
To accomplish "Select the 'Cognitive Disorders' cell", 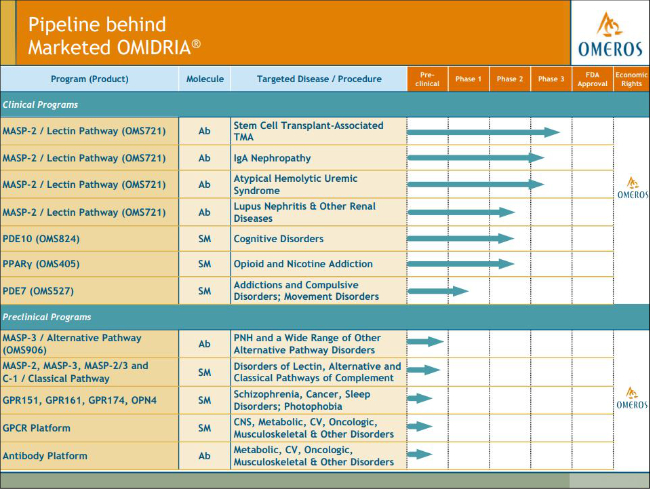I will [318, 239].
